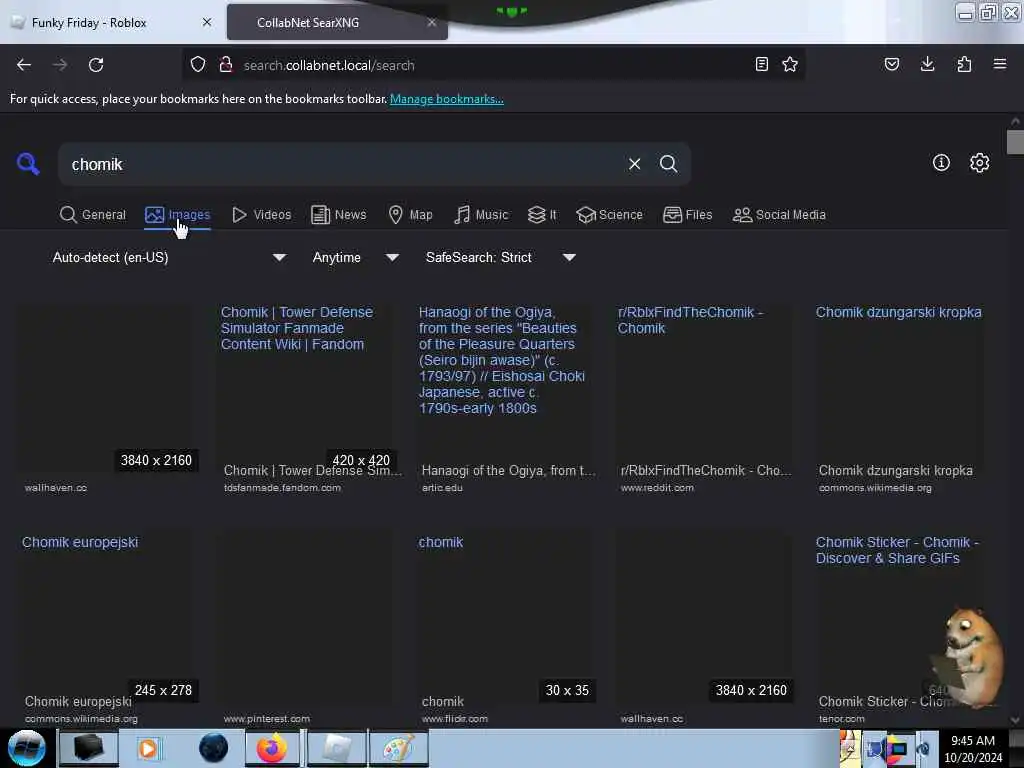The height and width of the screenshot is (768, 1024).
Task: Open the r/RblxFindTheChomik result link
Action: click(x=690, y=320)
